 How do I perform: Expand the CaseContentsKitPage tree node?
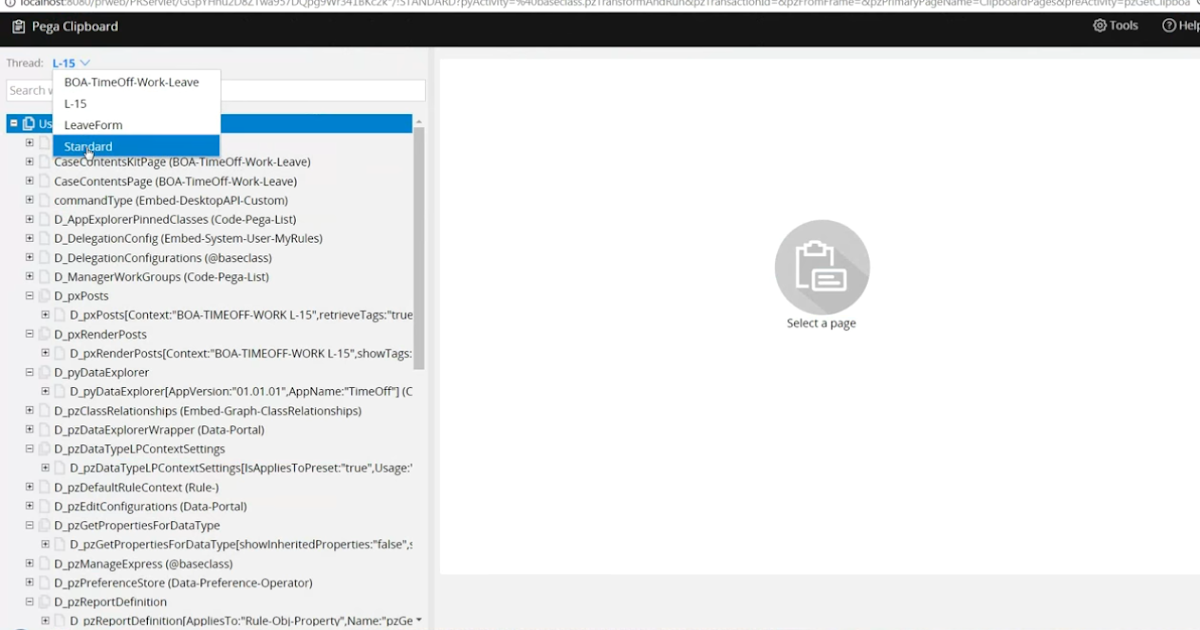coord(30,162)
